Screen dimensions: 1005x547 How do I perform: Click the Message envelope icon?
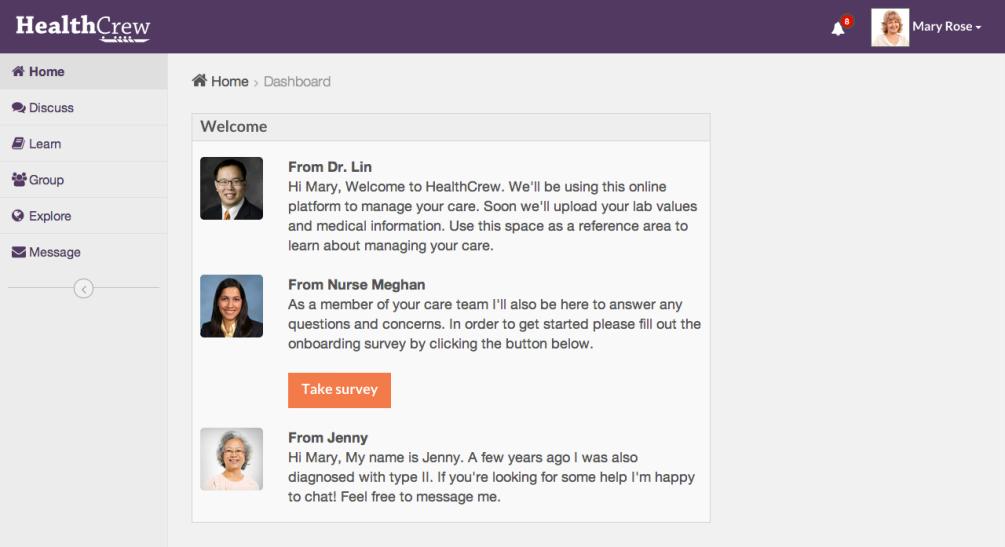pos(19,252)
